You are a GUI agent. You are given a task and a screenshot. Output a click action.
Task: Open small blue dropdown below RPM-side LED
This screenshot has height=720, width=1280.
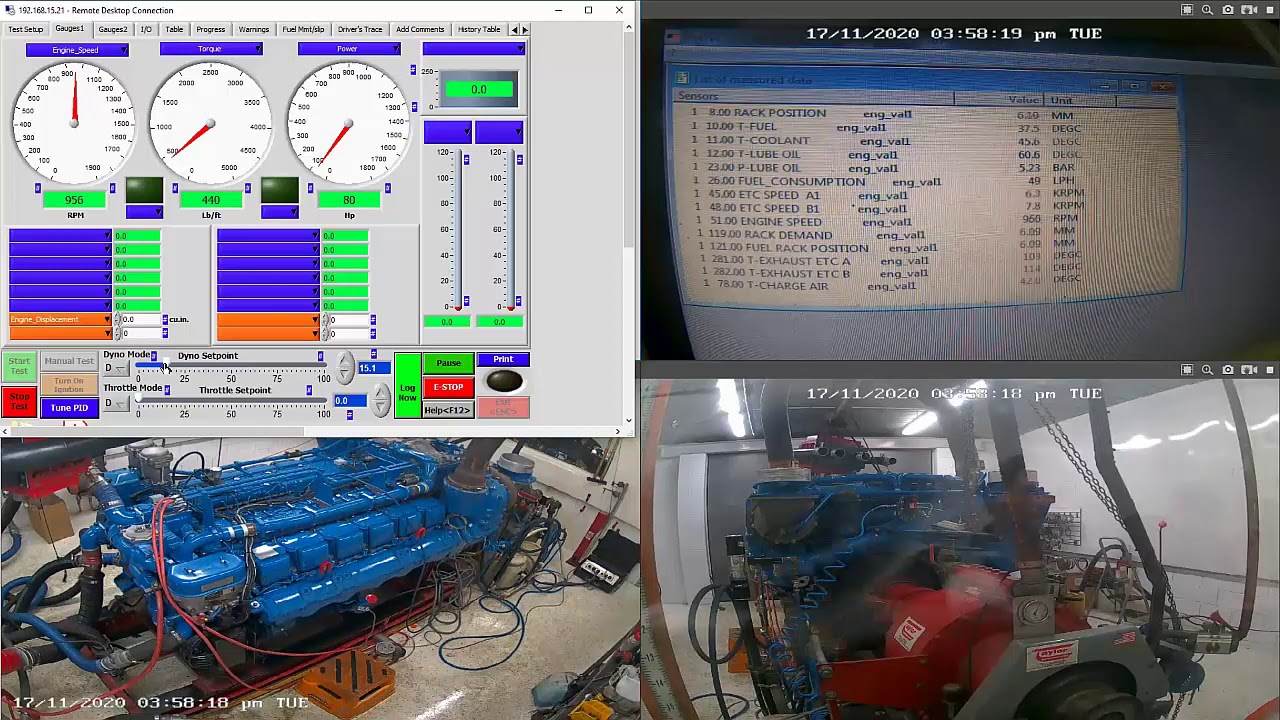144,211
